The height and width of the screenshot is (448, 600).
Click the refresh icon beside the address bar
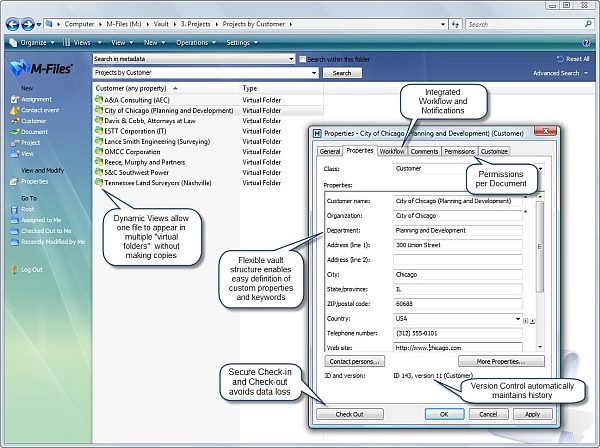pyautogui.click(x=455, y=24)
